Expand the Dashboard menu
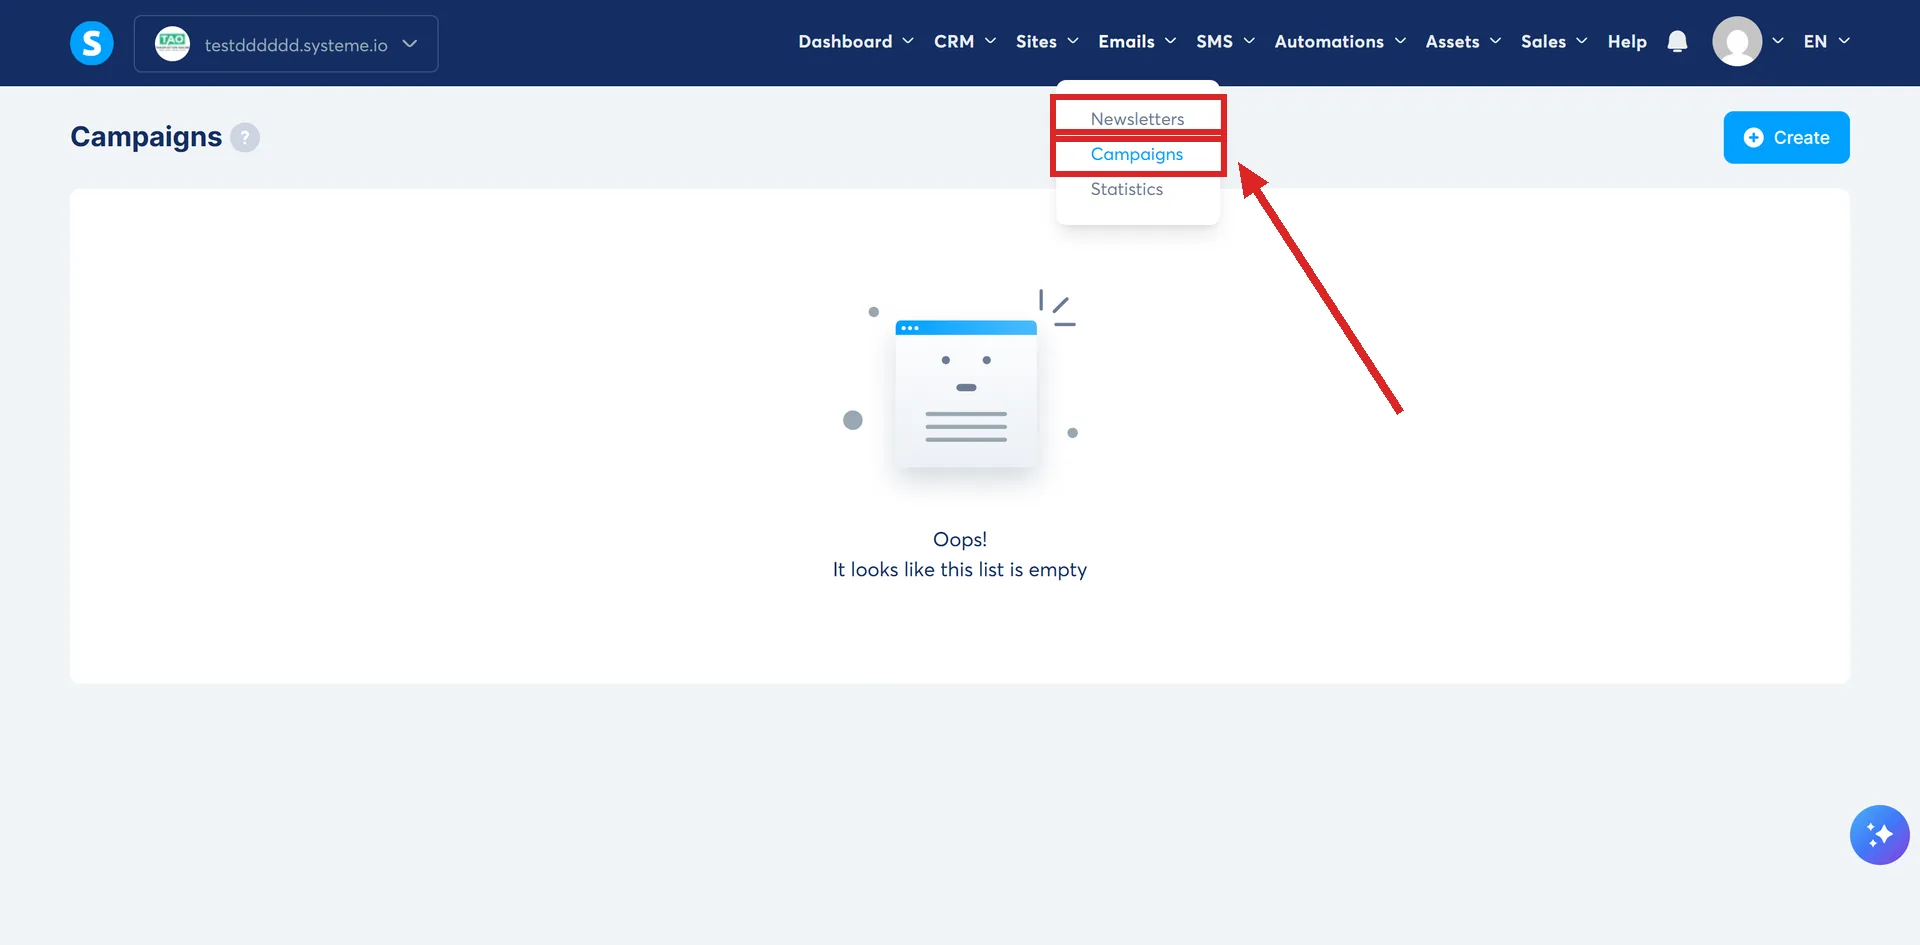1920x945 pixels. point(856,41)
